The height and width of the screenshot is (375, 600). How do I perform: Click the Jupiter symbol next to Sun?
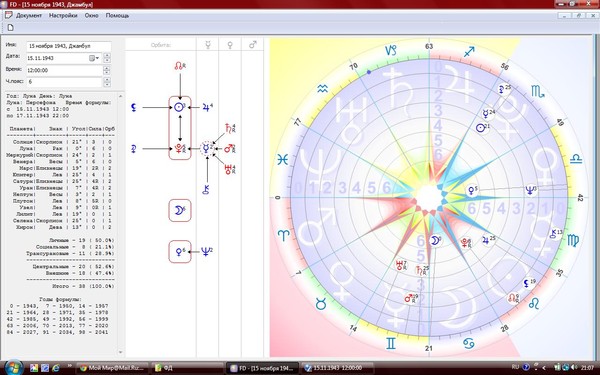point(207,108)
